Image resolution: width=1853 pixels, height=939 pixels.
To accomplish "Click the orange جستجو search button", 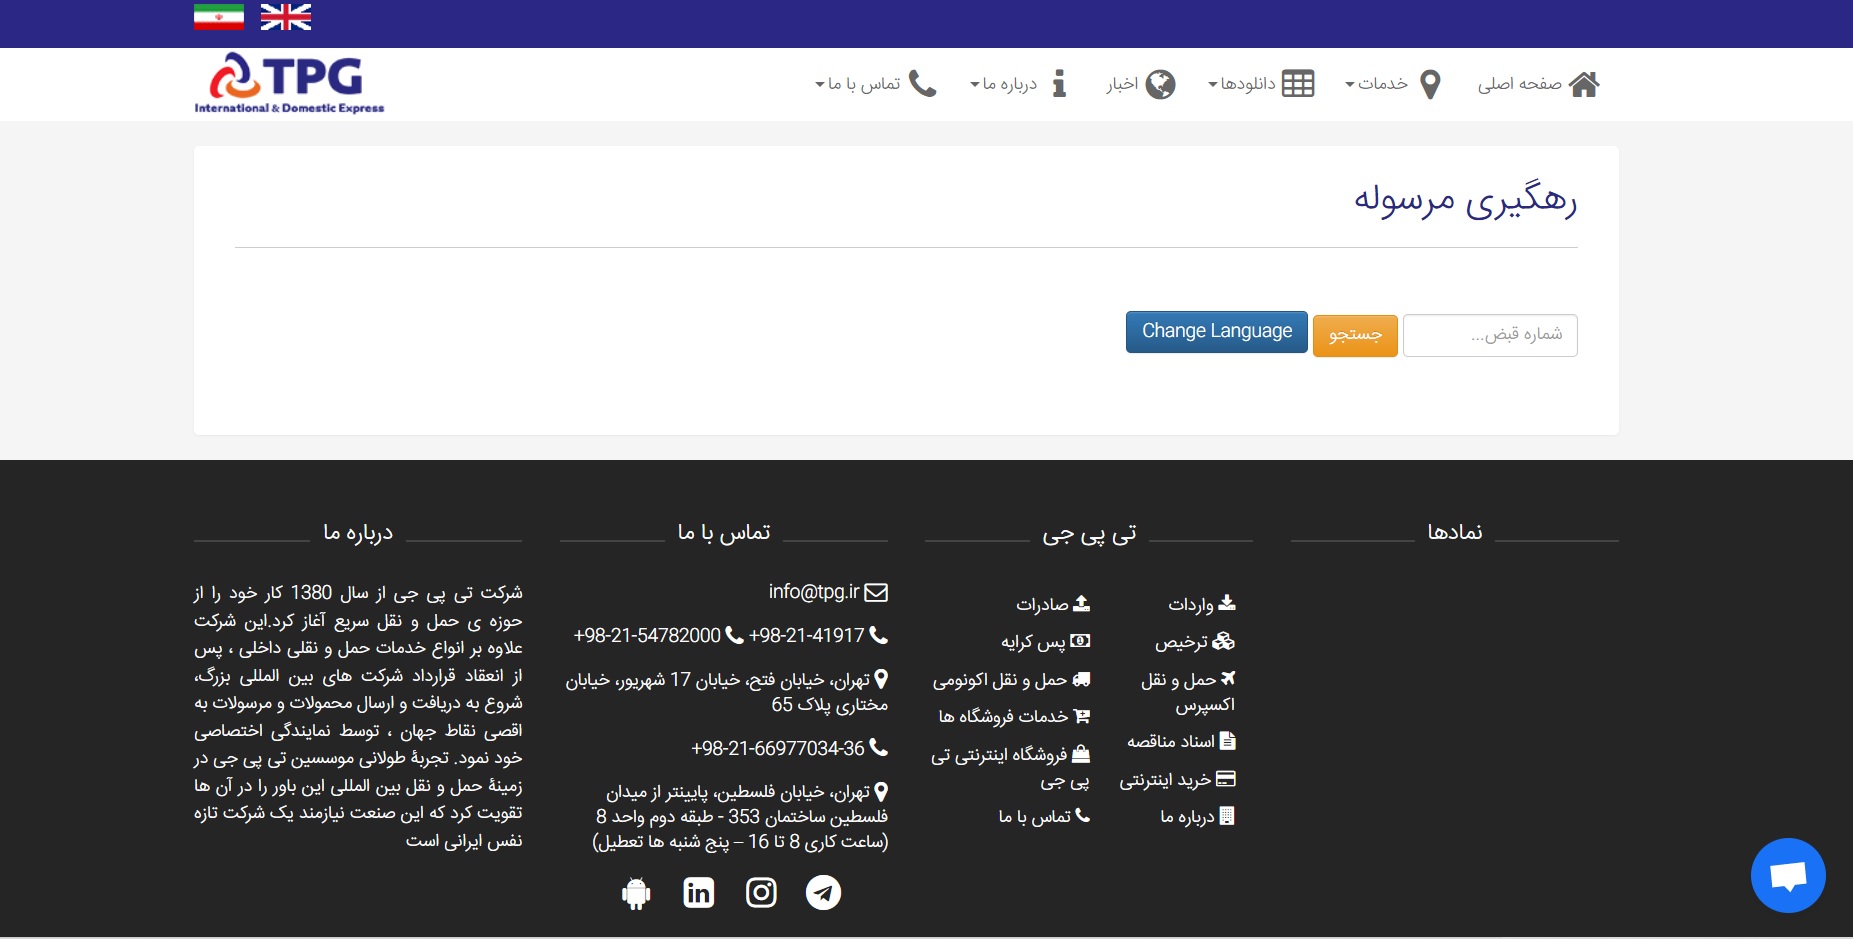I will coord(1354,335).
